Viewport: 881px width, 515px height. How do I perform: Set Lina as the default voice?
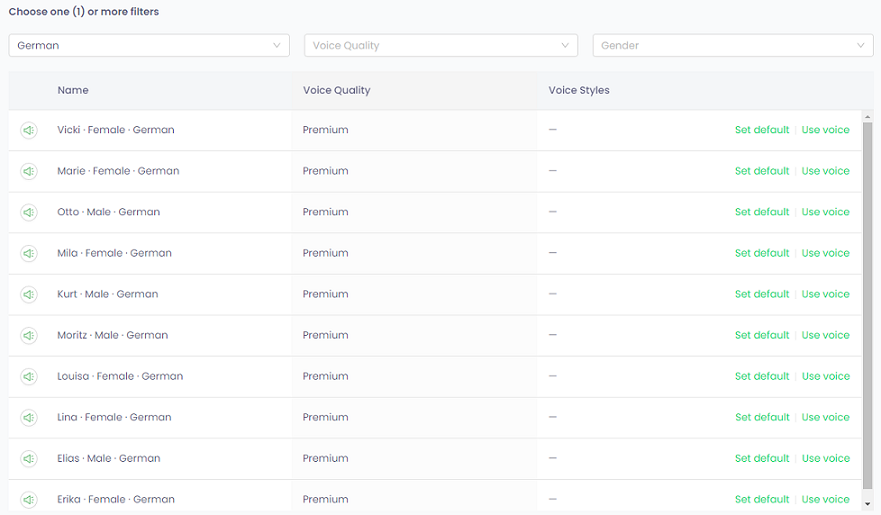point(762,417)
